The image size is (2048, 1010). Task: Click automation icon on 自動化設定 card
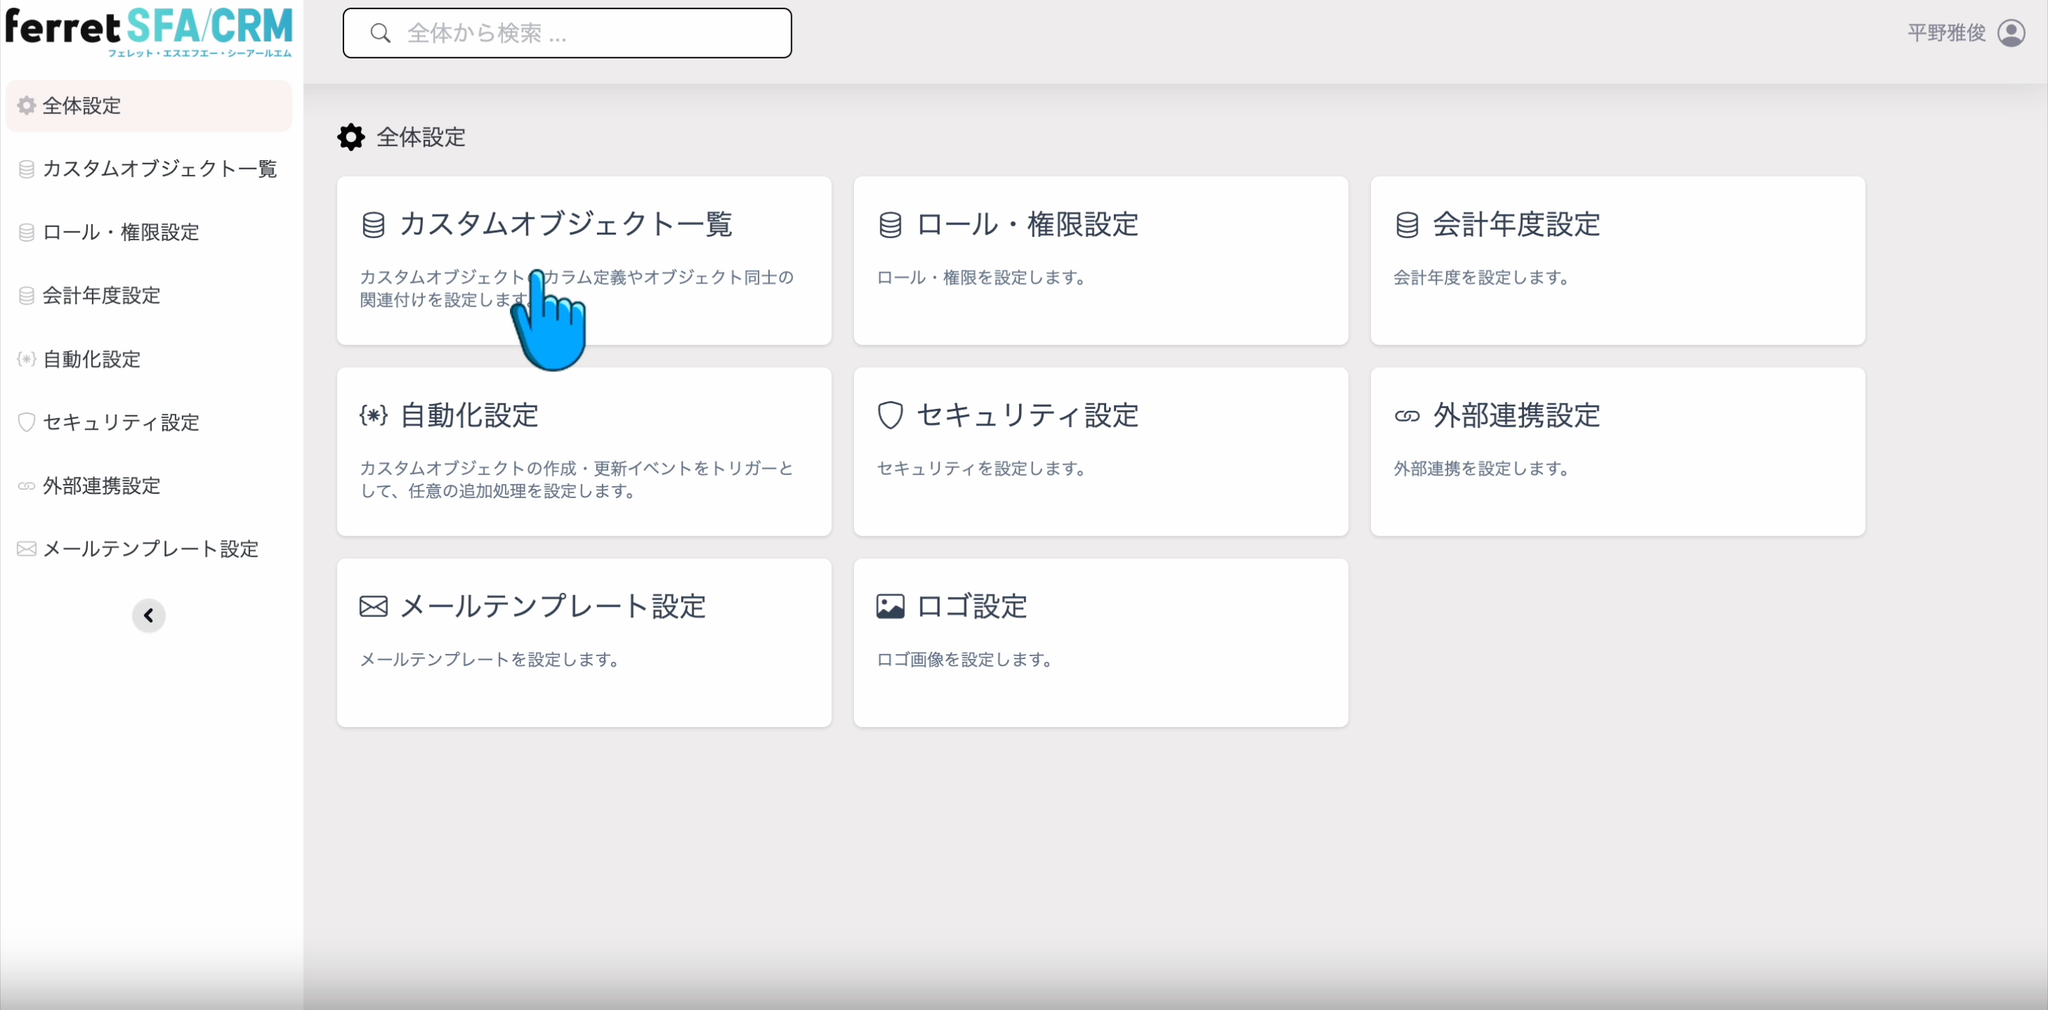[373, 415]
